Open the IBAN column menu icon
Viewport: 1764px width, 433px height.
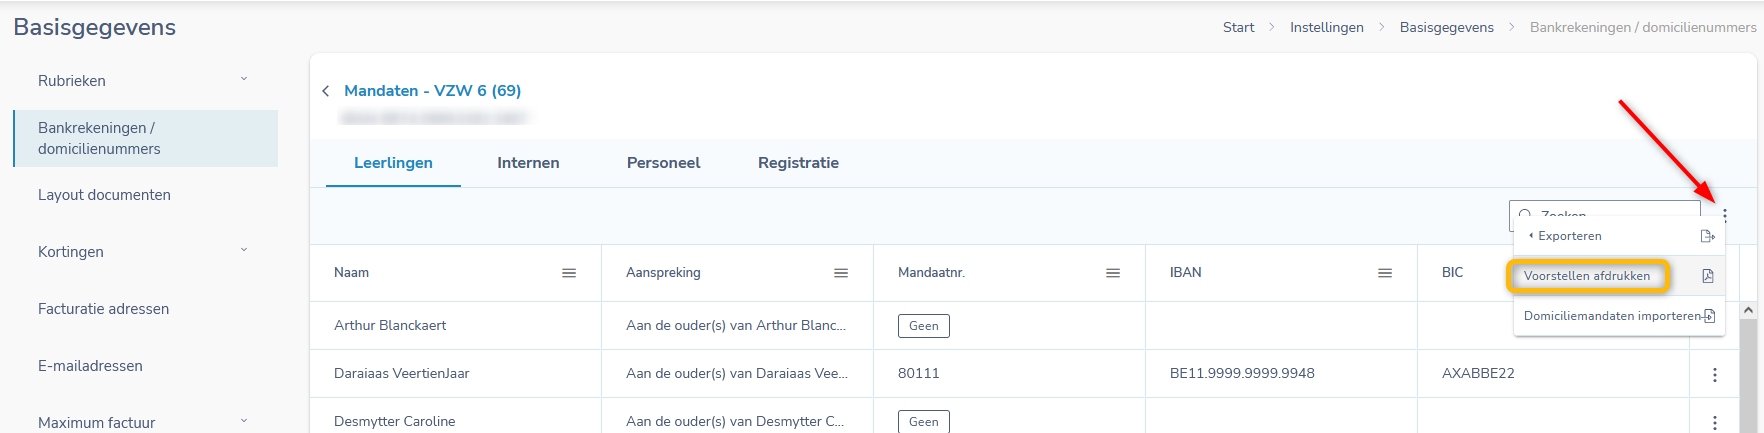[1385, 273]
